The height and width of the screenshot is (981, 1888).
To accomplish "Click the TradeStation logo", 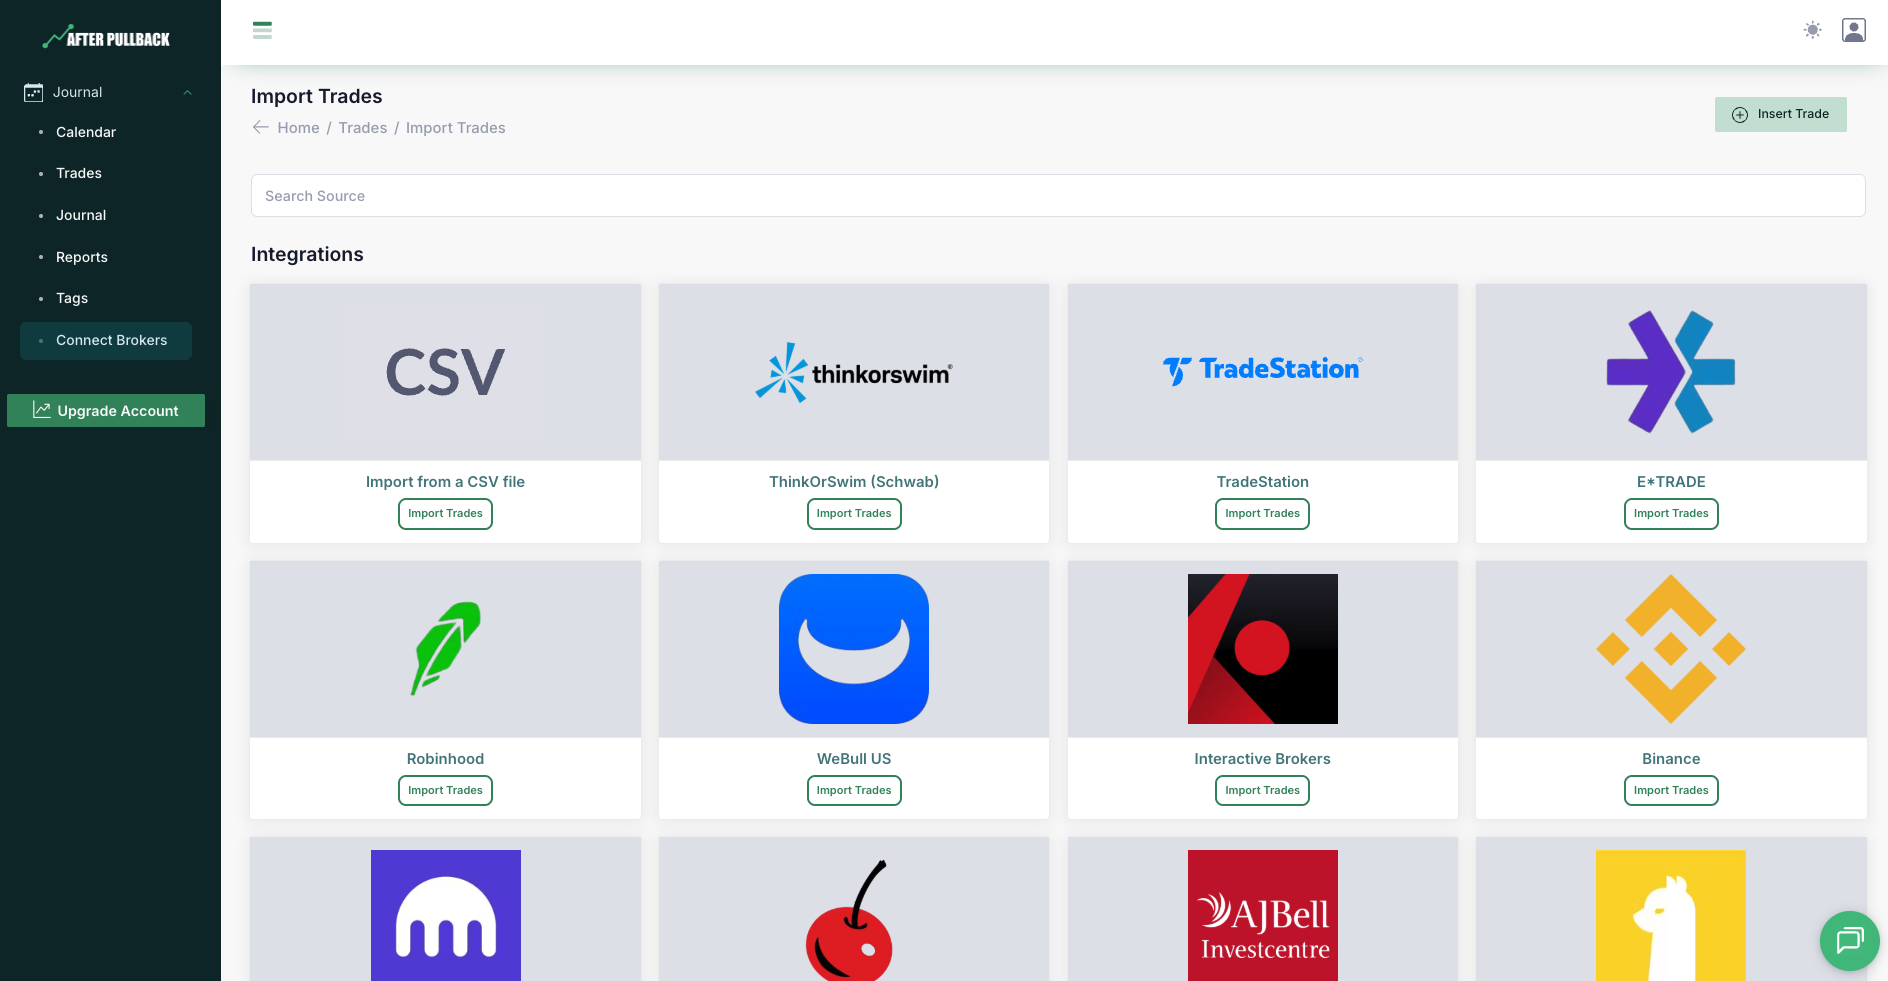I will coord(1263,370).
